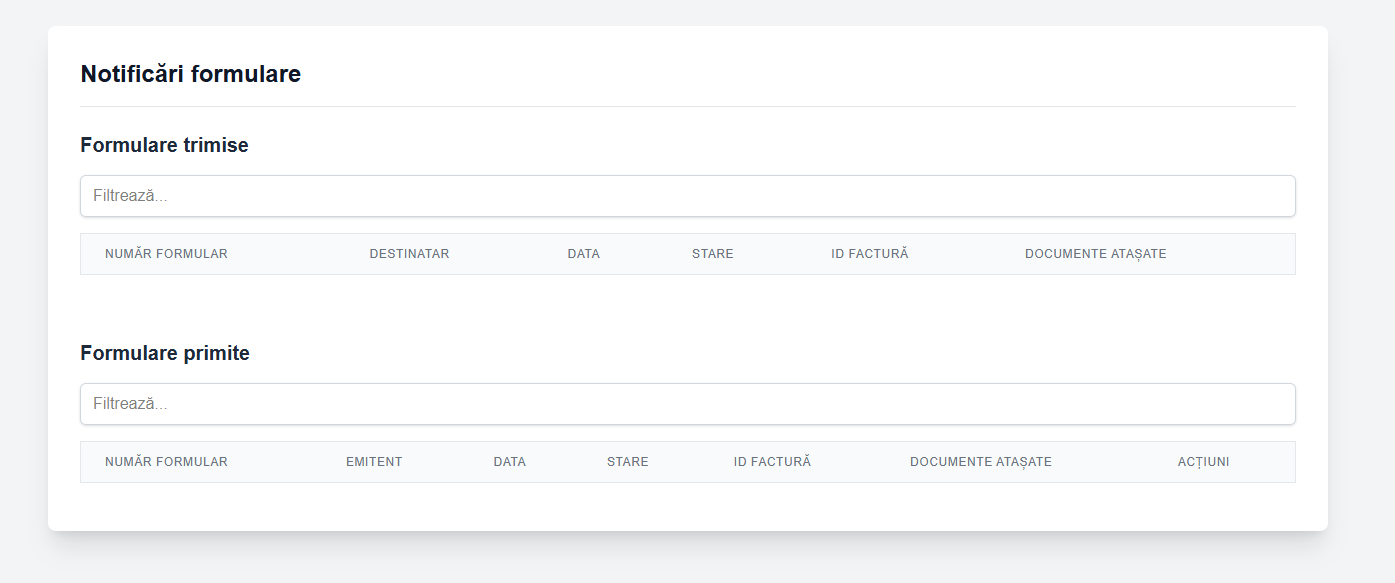The height and width of the screenshot is (583, 1395).
Task: Sort received forms by Număr formular
Action: [x=166, y=462]
